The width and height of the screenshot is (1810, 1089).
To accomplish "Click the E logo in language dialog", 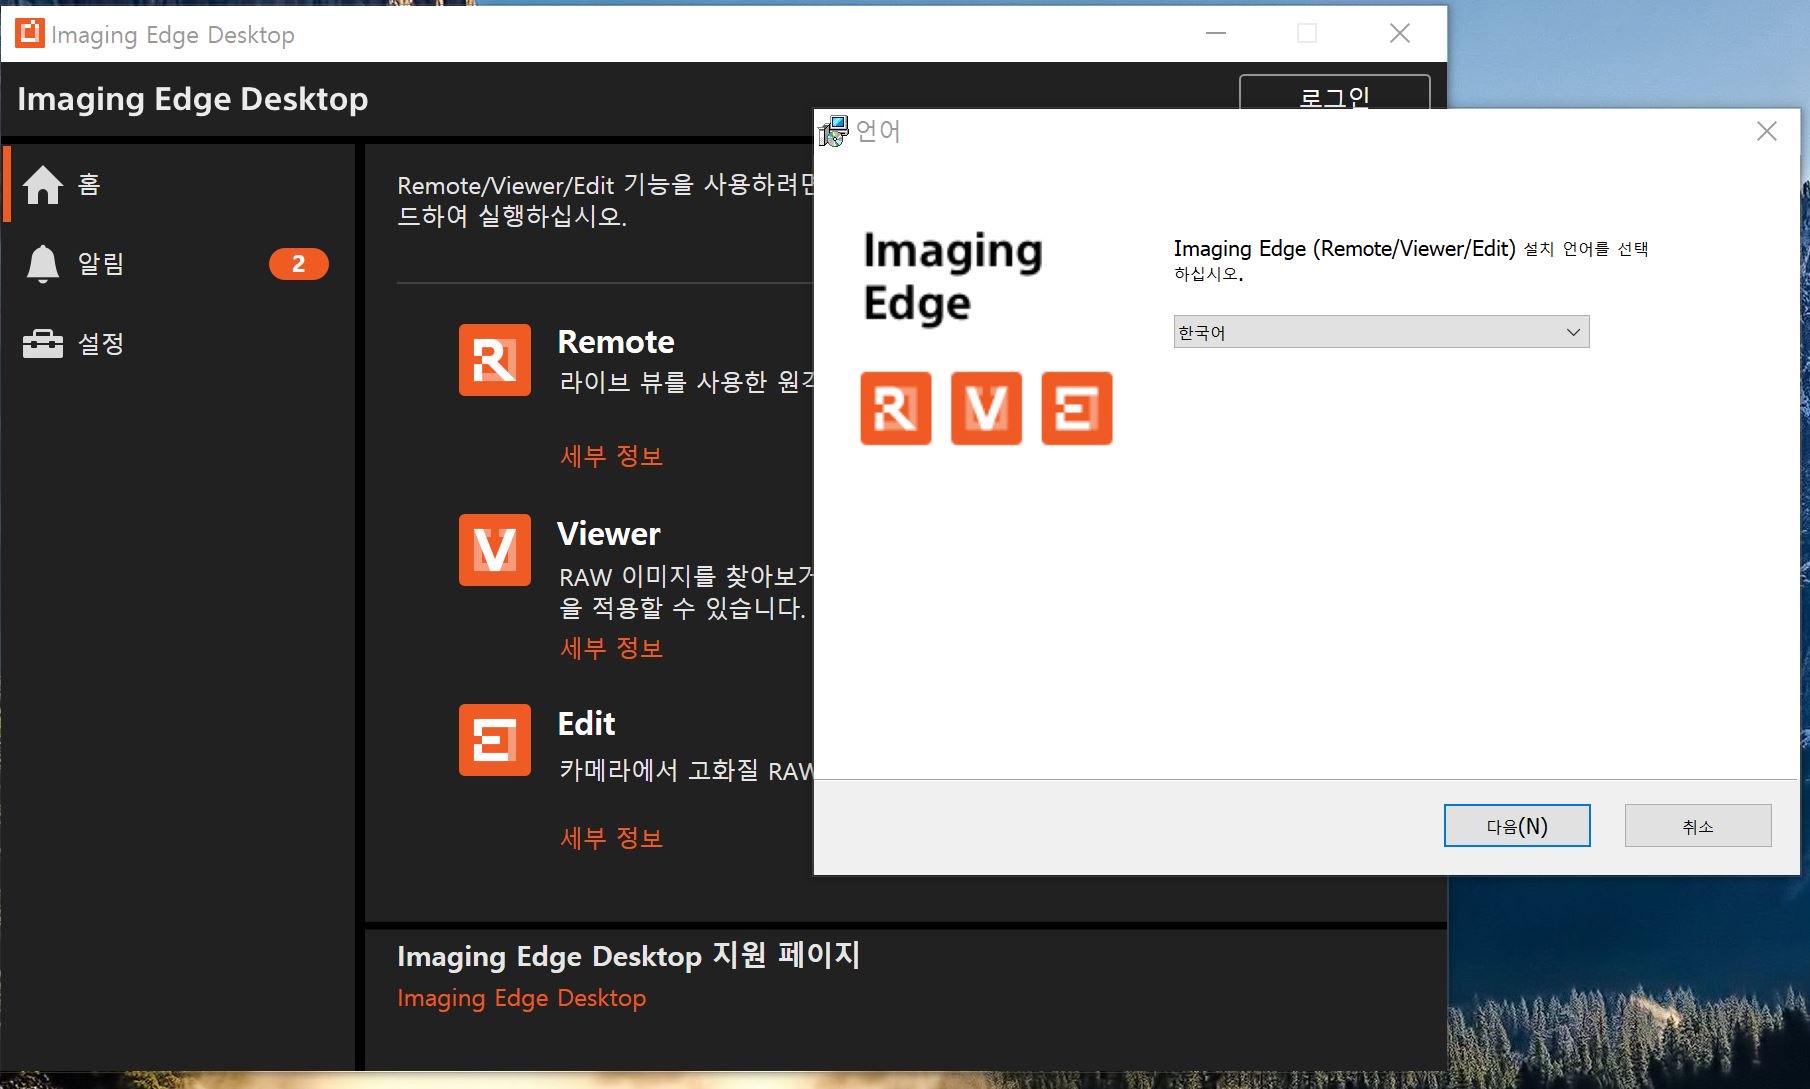I will pyautogui.click(x=1077, y=408).
